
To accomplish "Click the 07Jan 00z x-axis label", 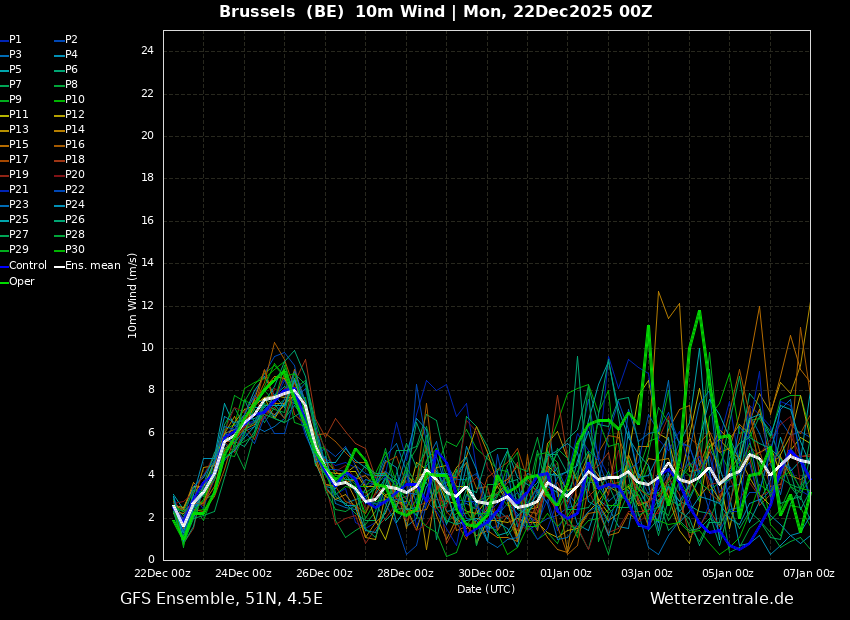I will [808, 573].
